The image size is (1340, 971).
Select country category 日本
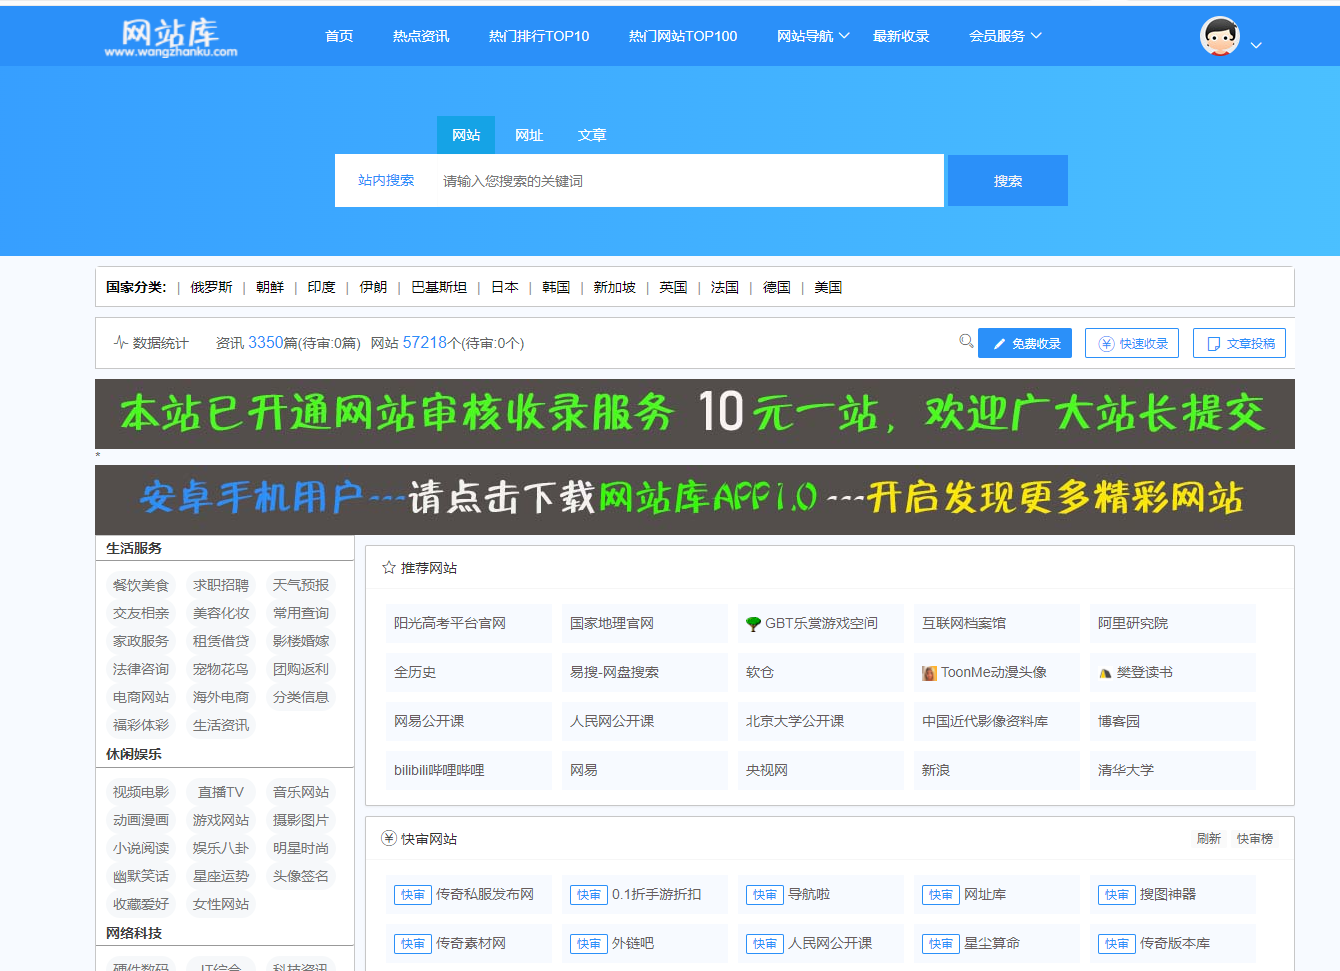504,287
